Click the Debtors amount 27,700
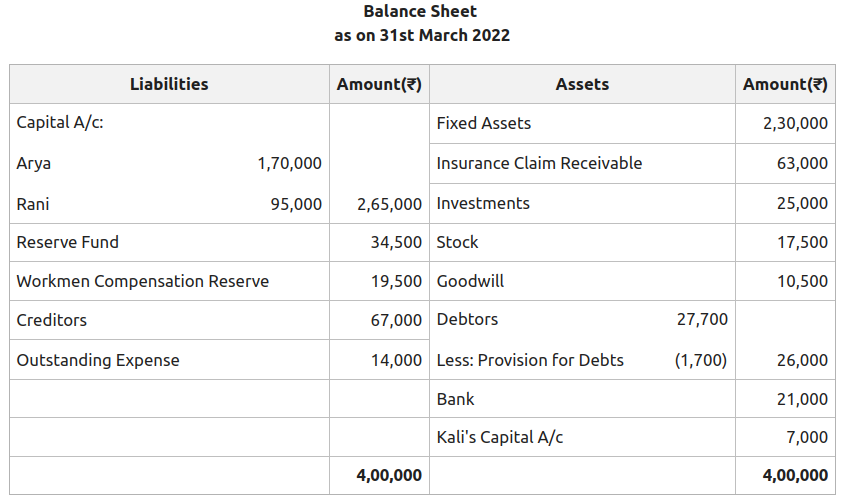Image resolution: width=845 pixels, height=502 pixels. [702, 320]
